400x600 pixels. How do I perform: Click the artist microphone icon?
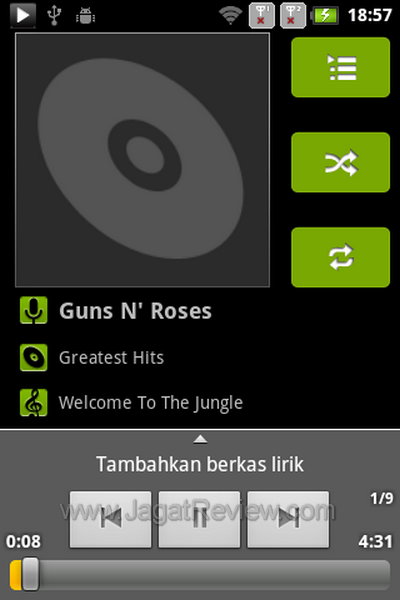pos(34,310)
